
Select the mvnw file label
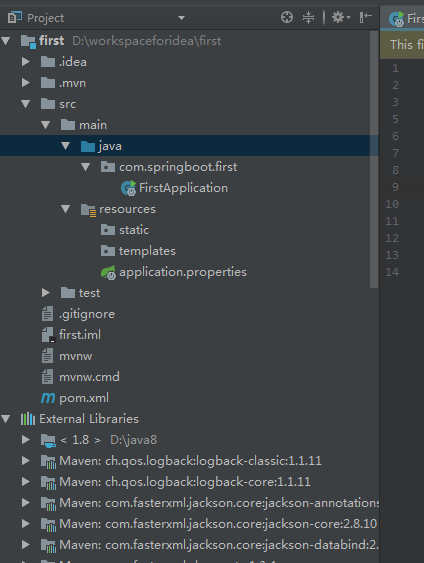coord(76,356)
